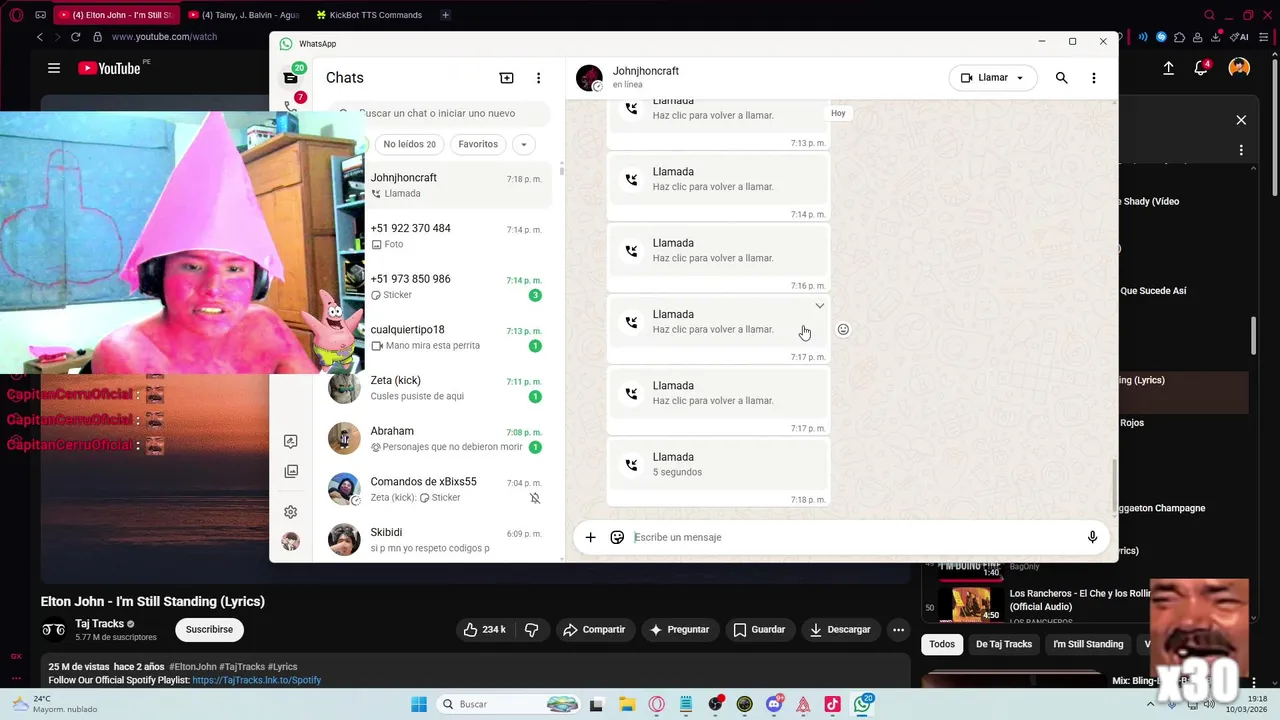1280x720 pixels.
Task: Click the Preguntar button
Action: [x=679, y=629]
